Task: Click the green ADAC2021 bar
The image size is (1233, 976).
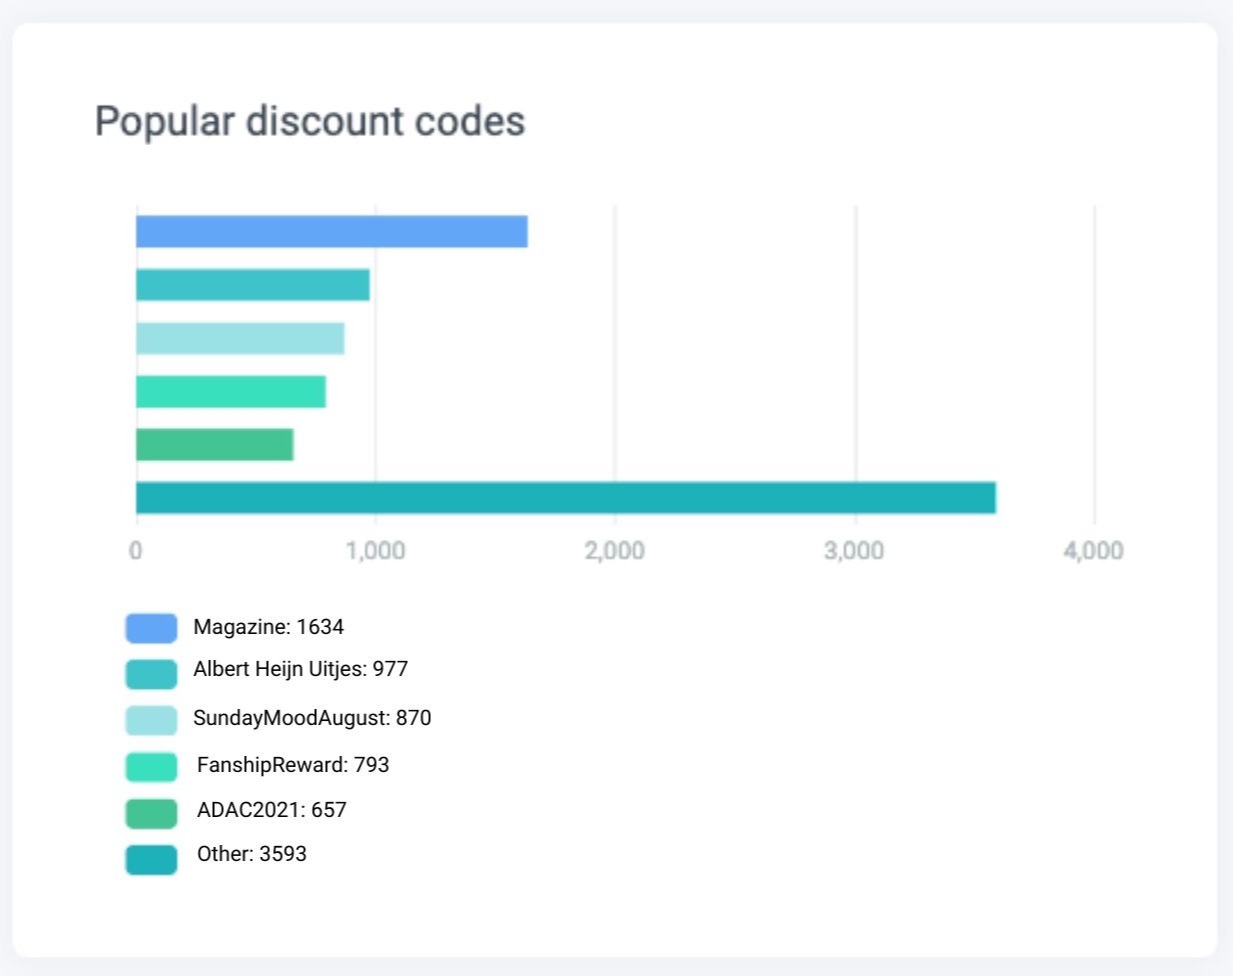Action: pyautogui.click(x=214, y=444)
